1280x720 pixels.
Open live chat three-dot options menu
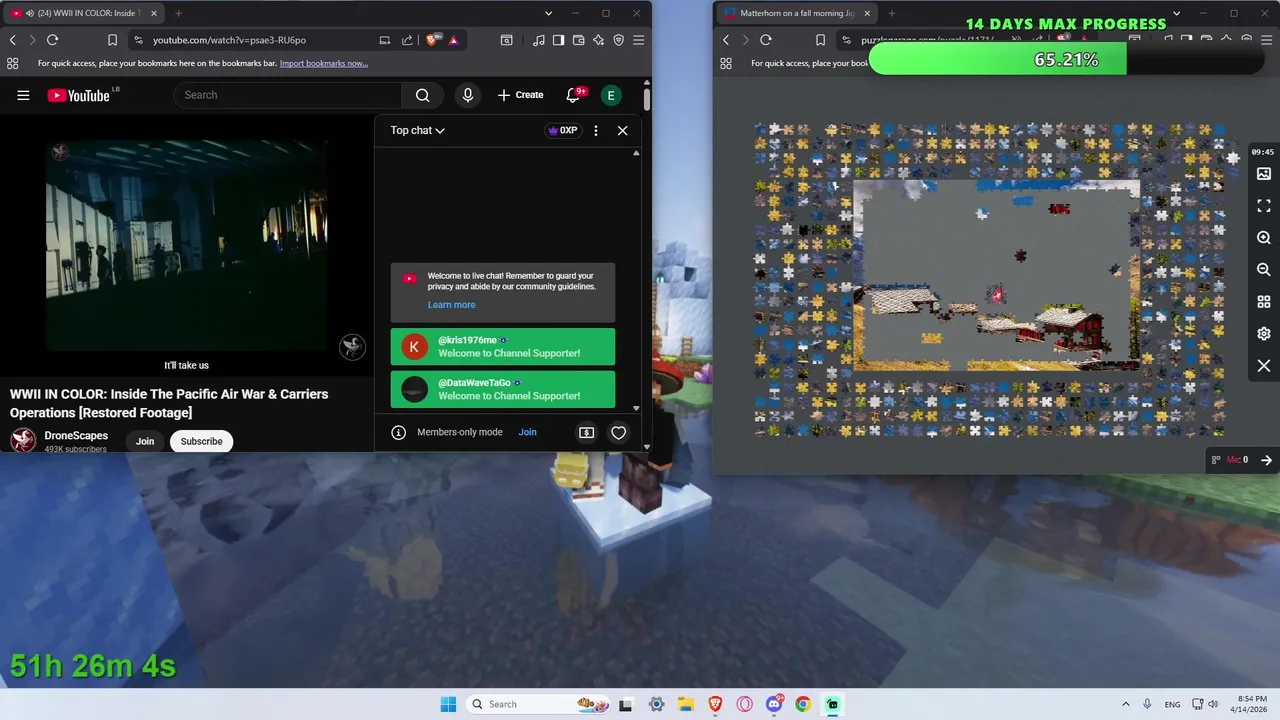(596, 130)
